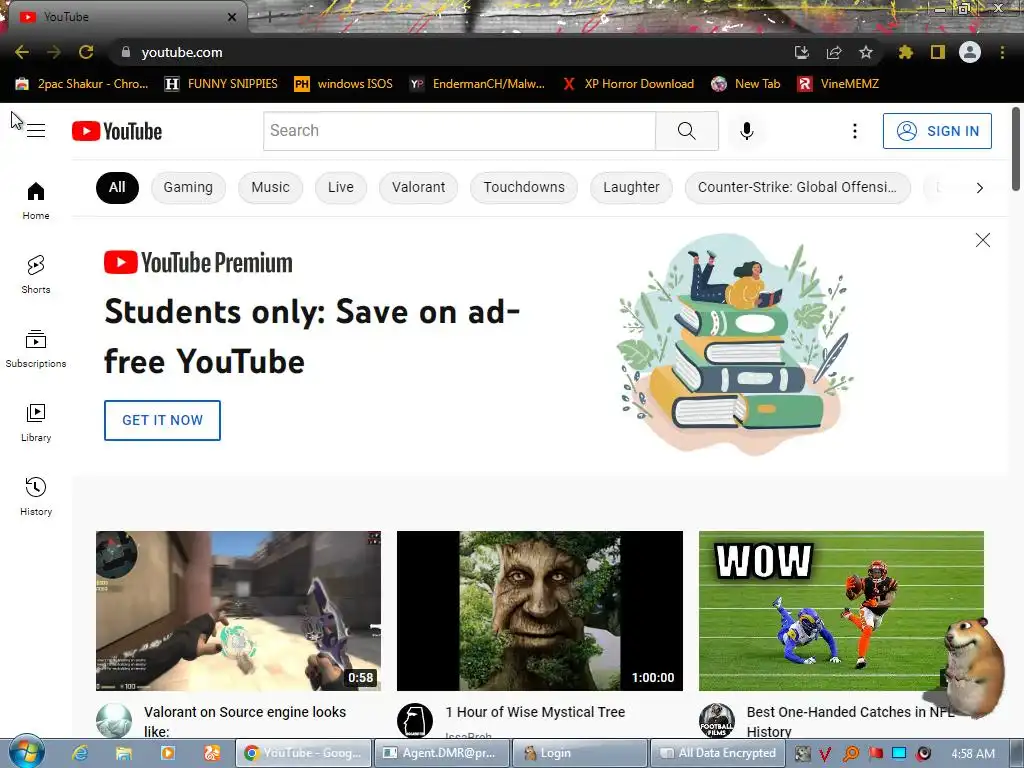1024x768 pixels.
Task: Go back with the browser back arrow
Action: coord(22,52)
